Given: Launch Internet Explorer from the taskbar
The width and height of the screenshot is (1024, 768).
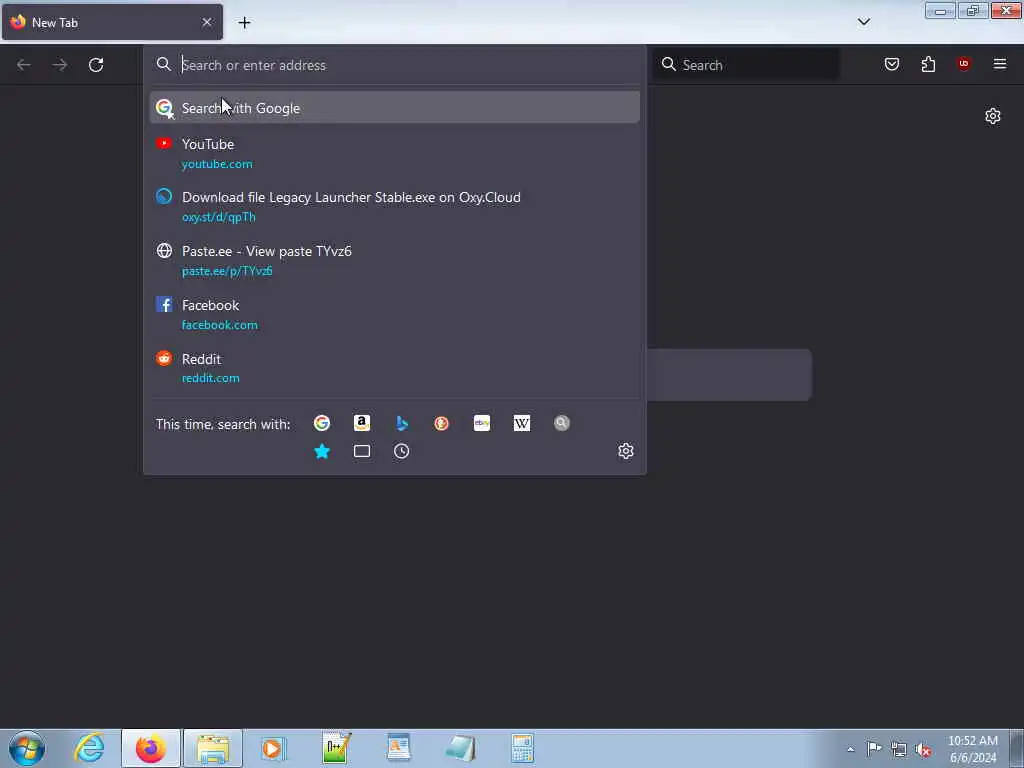Looking at the screenshot, I should (x=89, y=748).
